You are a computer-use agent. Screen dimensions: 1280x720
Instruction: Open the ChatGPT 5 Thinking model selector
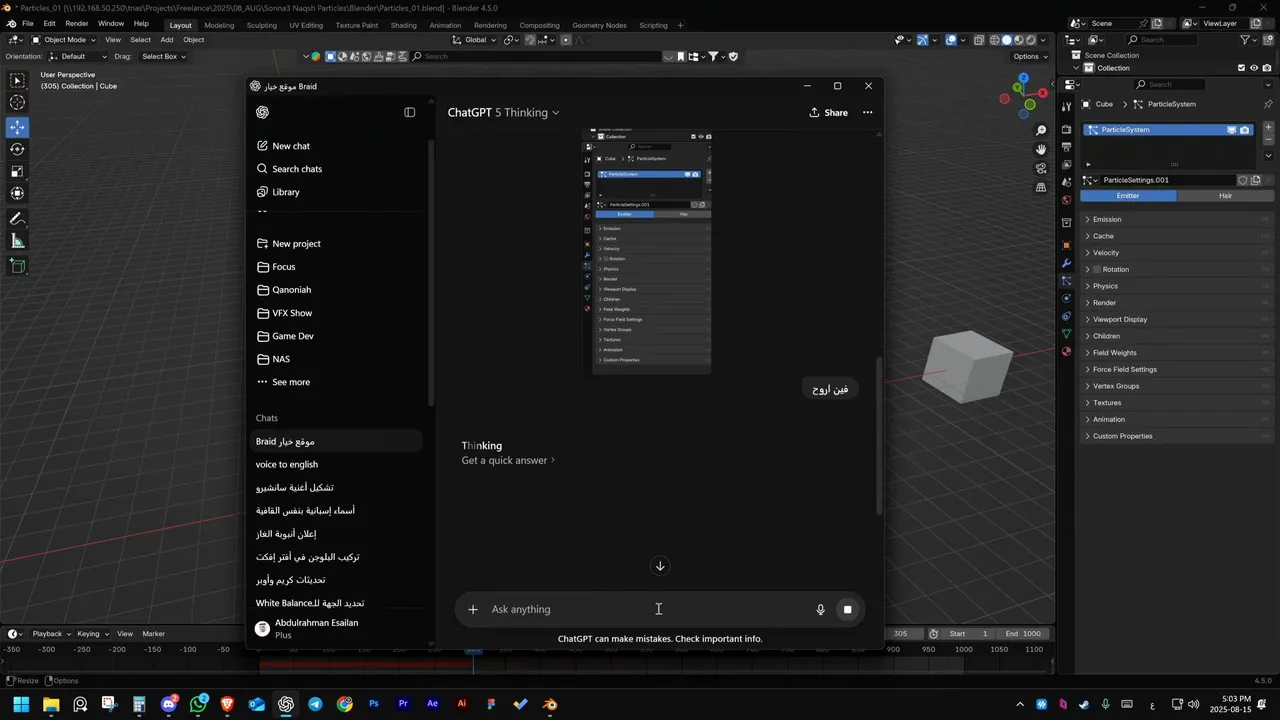503,113
